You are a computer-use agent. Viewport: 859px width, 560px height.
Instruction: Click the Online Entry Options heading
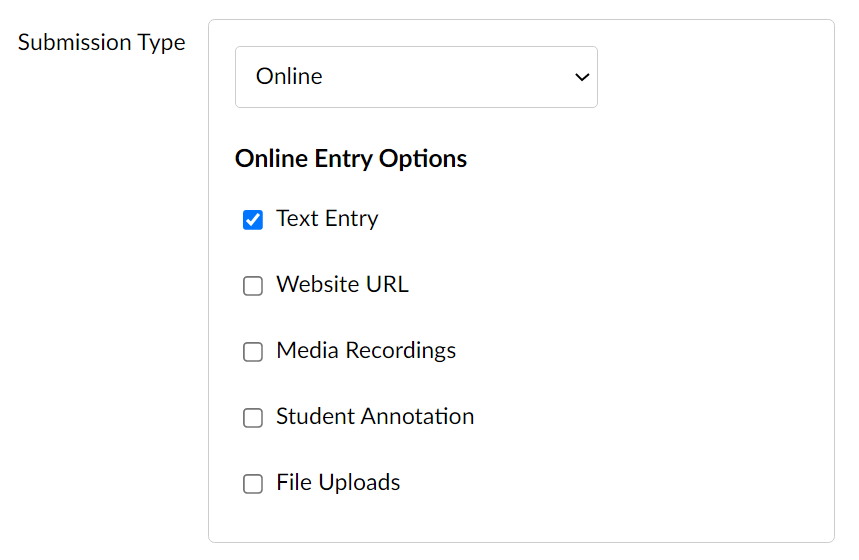coord(351,159)
